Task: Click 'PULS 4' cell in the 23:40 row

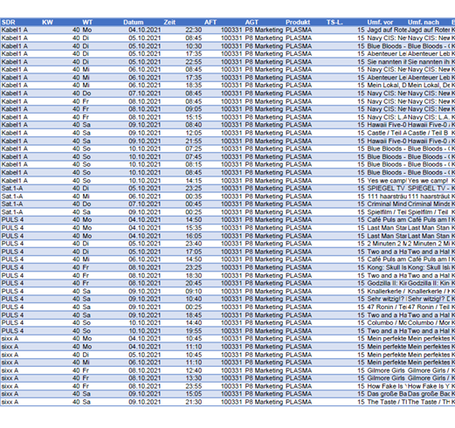Action: [x=12, y=244]
